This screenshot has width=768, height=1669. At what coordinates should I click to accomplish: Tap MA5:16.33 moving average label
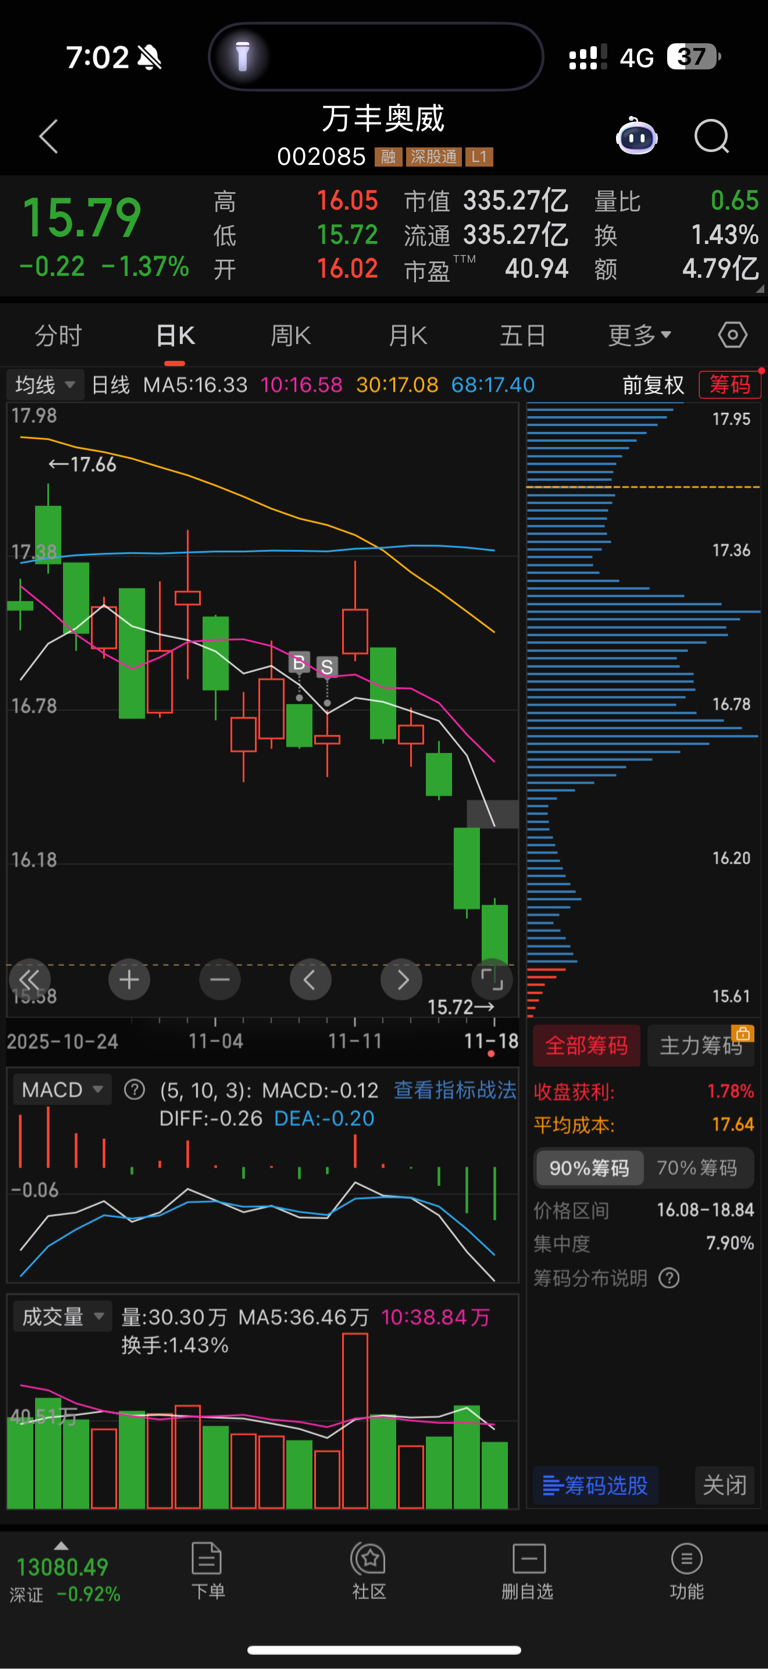195,385
